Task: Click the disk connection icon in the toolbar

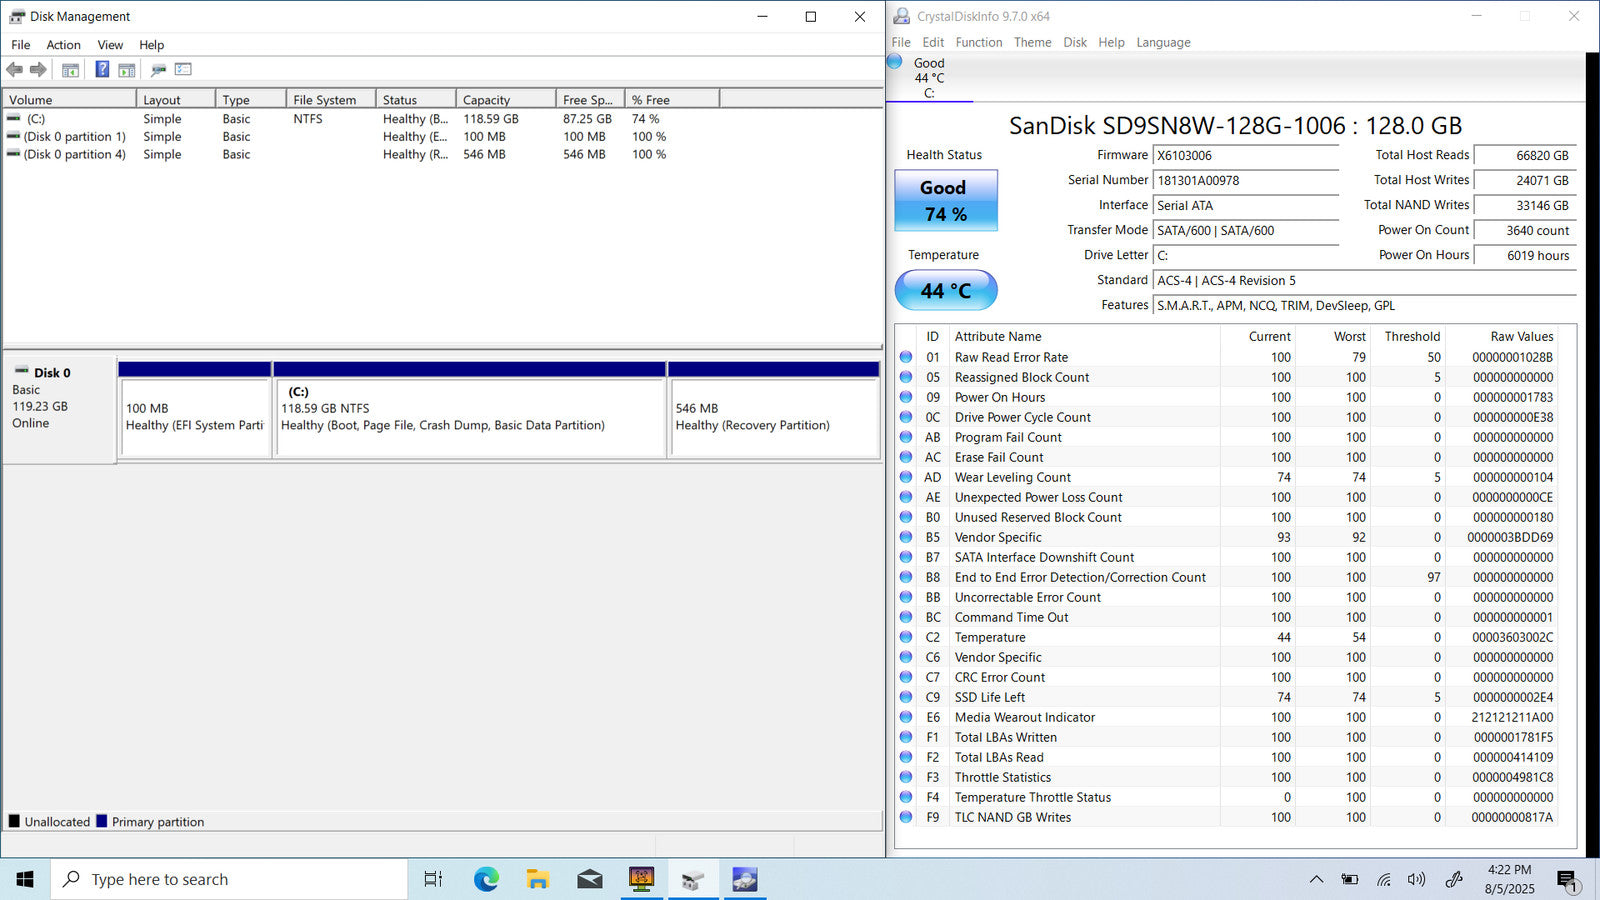Action: tap(158, 70)
